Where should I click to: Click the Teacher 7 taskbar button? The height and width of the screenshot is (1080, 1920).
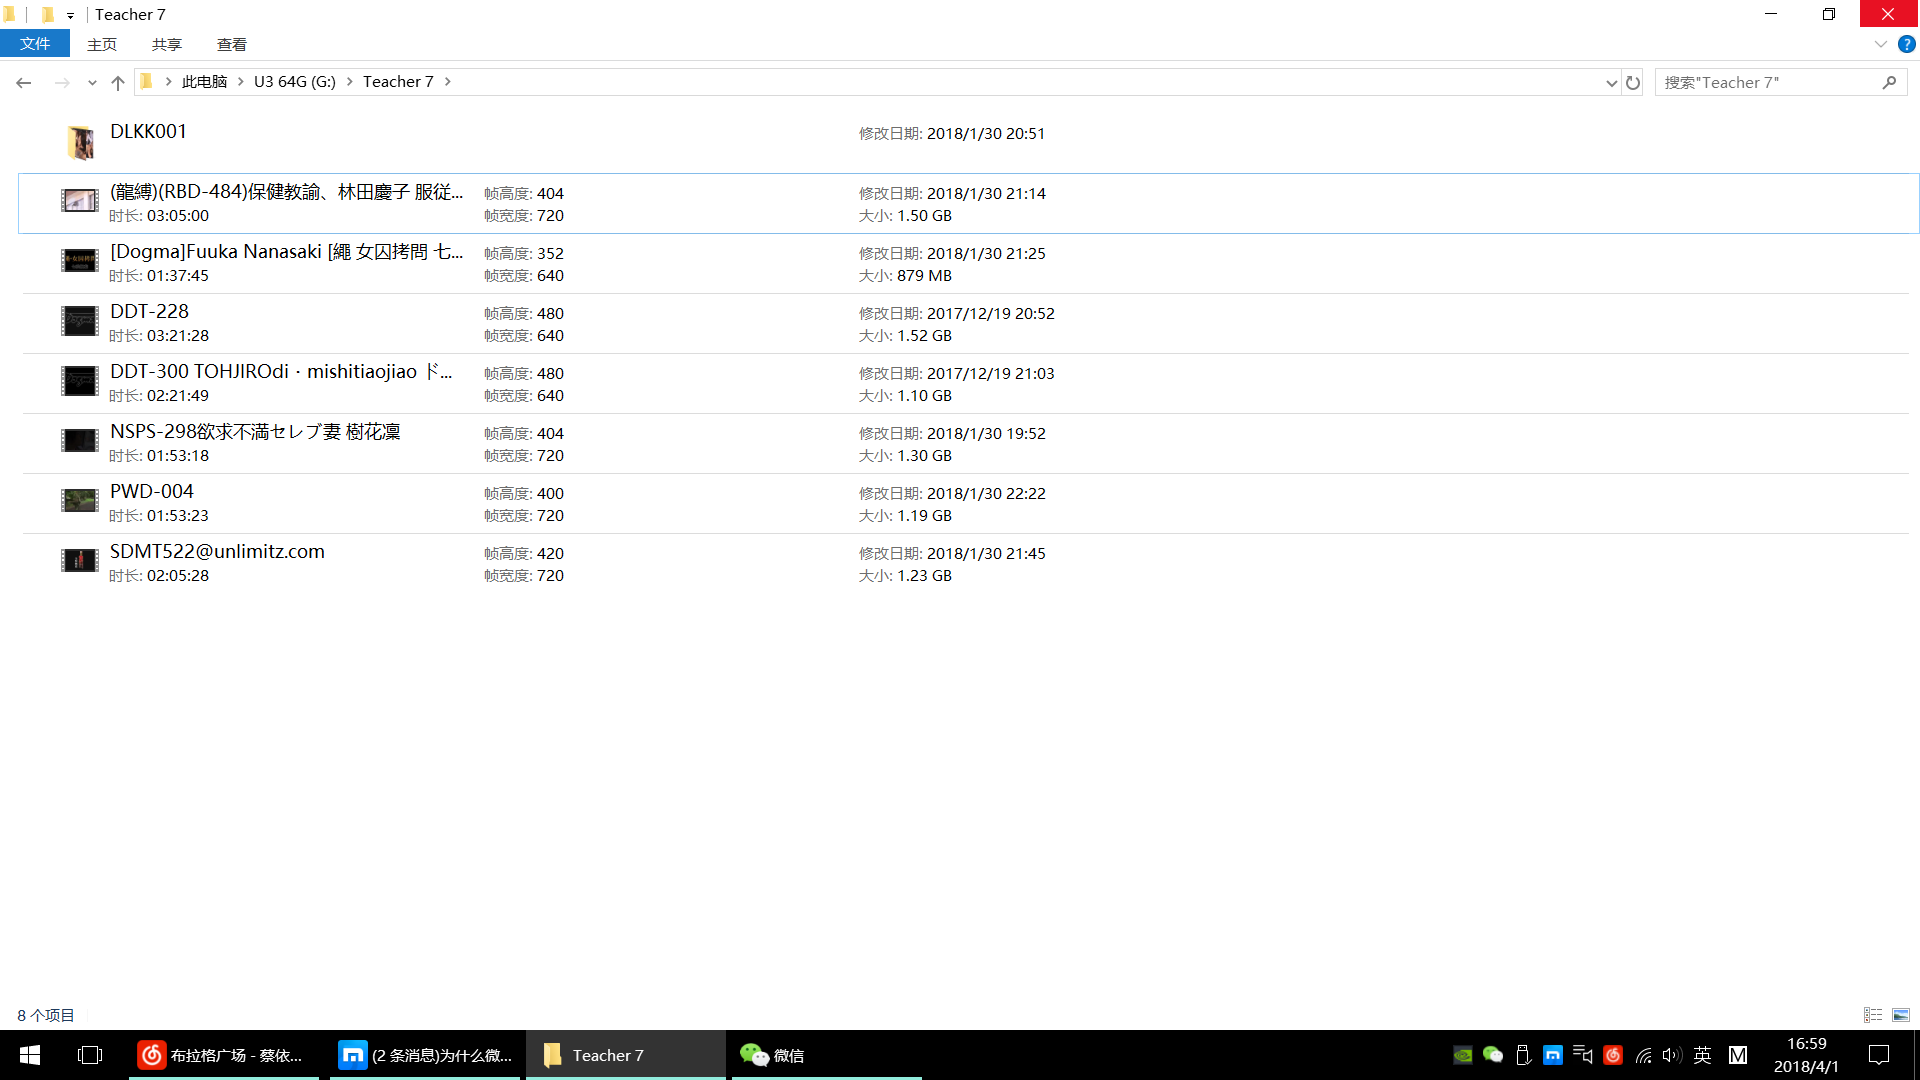point(626,1055)
